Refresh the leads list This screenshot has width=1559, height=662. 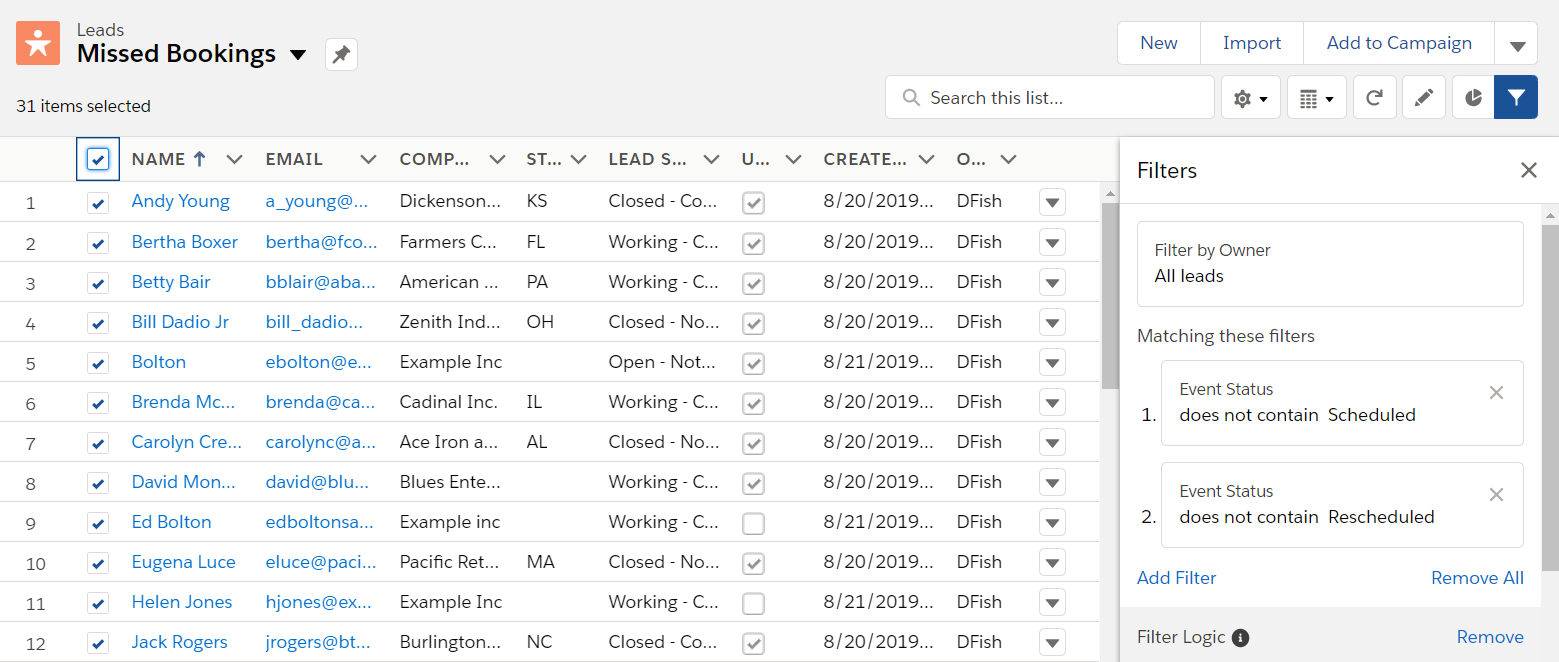pyautogui.click(x=1374, y=98)
